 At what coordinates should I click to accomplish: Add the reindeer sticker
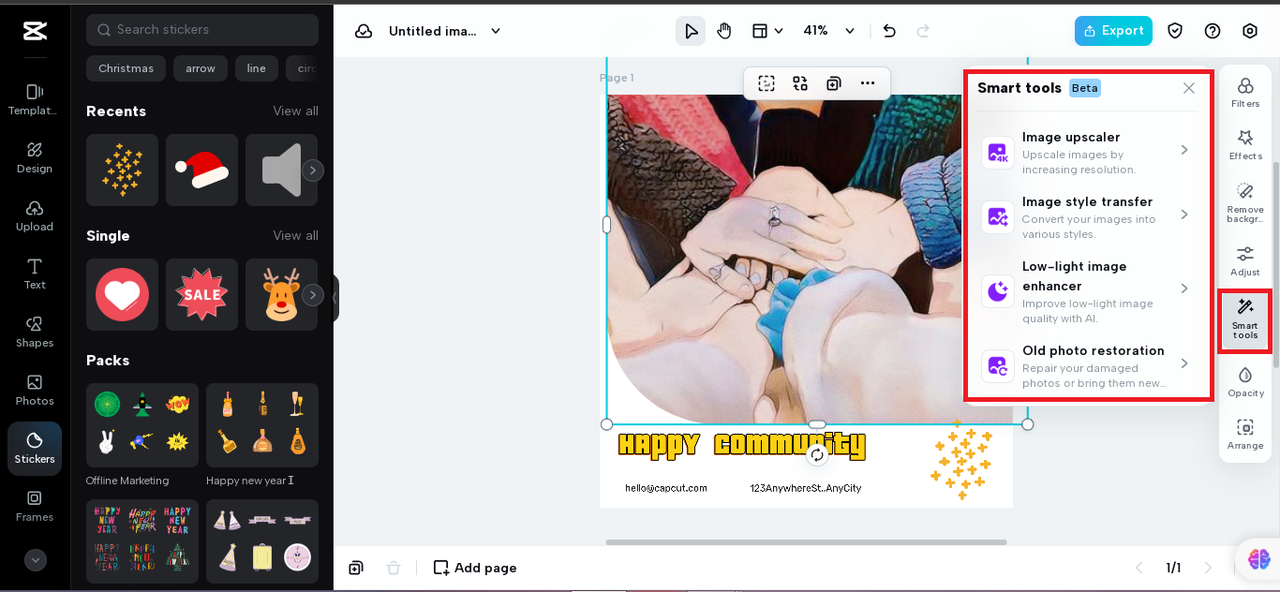click(x=281, y=295)
